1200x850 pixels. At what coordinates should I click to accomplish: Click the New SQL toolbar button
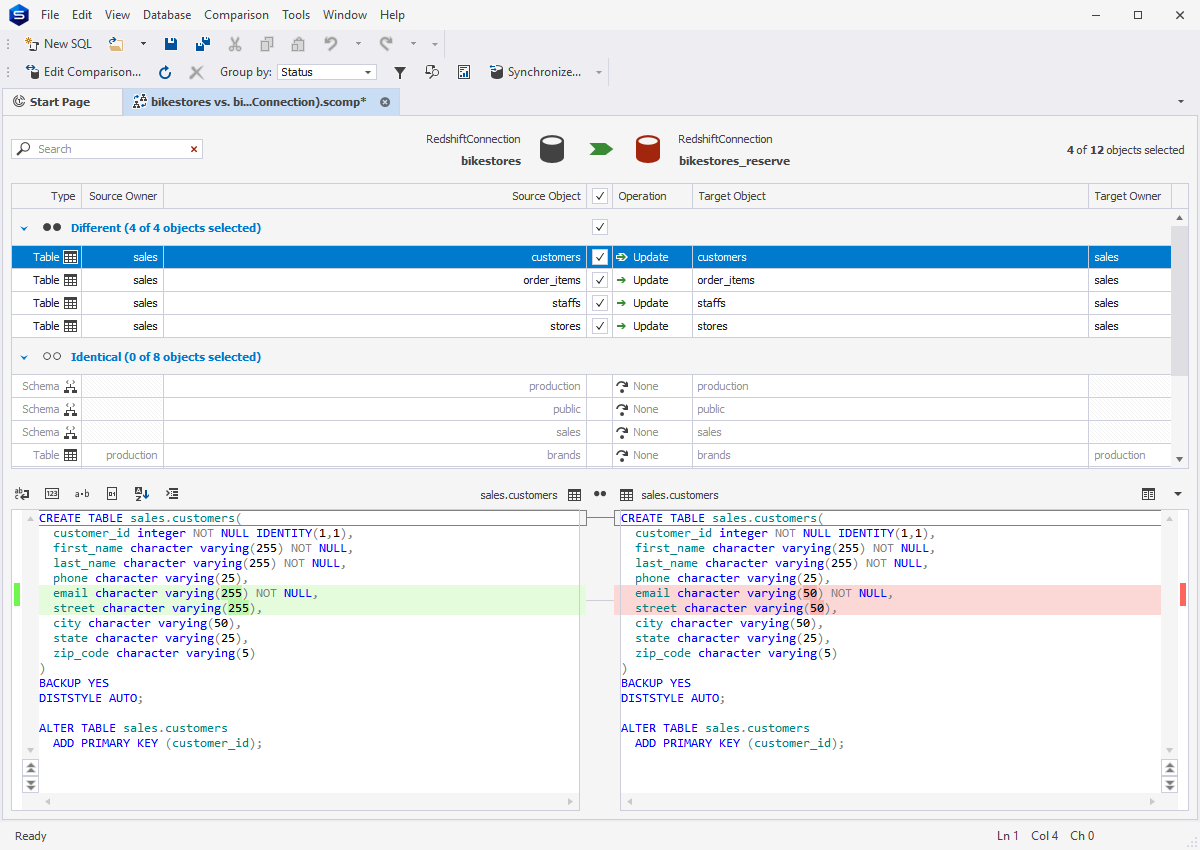tap(58, 44)
